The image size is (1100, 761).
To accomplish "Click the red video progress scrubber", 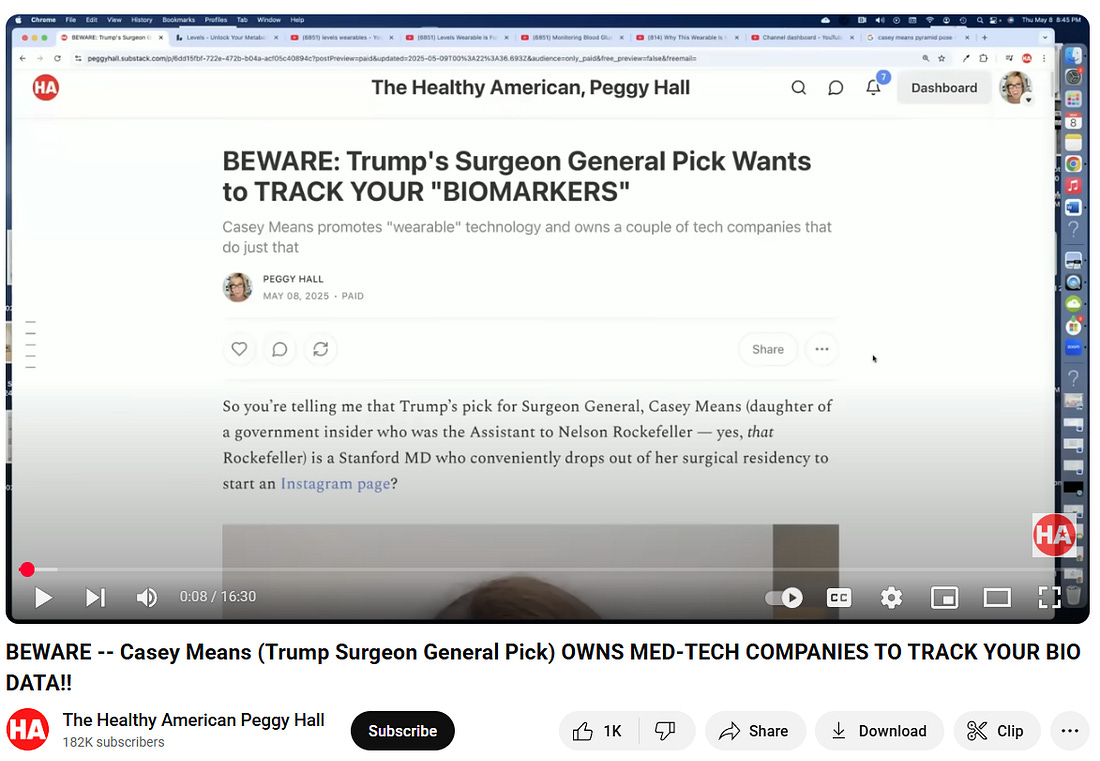I will pos(27,570).
